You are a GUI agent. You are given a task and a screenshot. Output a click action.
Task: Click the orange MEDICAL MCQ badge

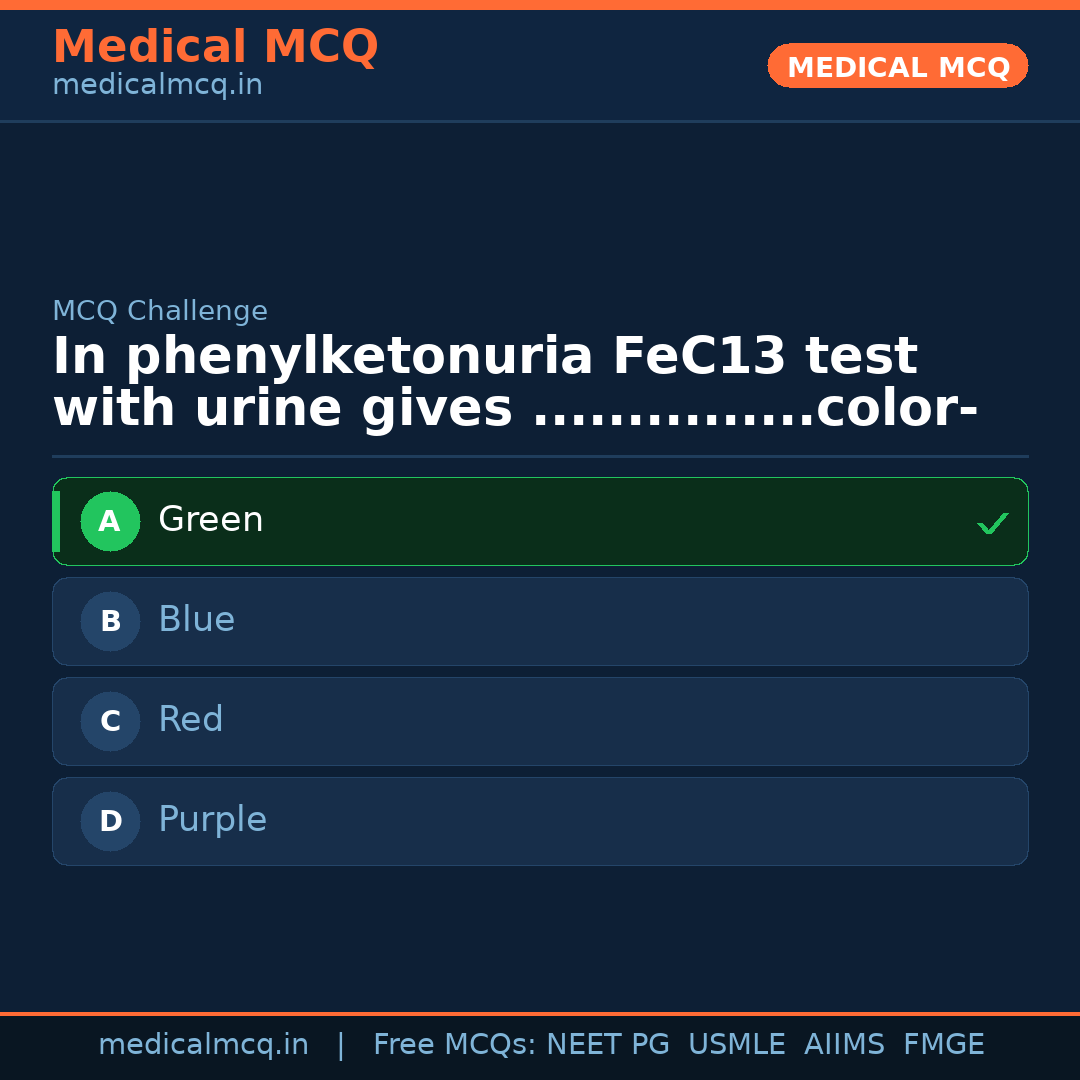898,67
